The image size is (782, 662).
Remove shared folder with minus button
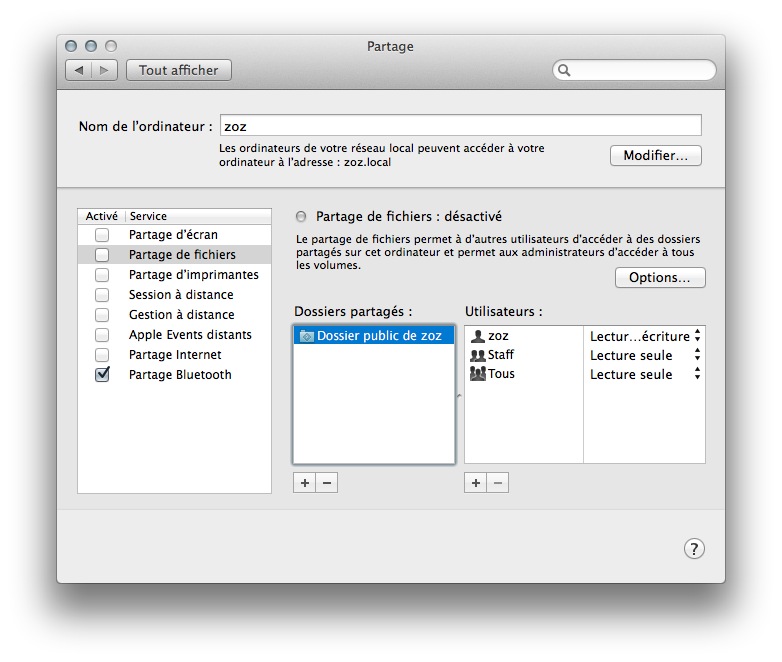pos(327,483)
